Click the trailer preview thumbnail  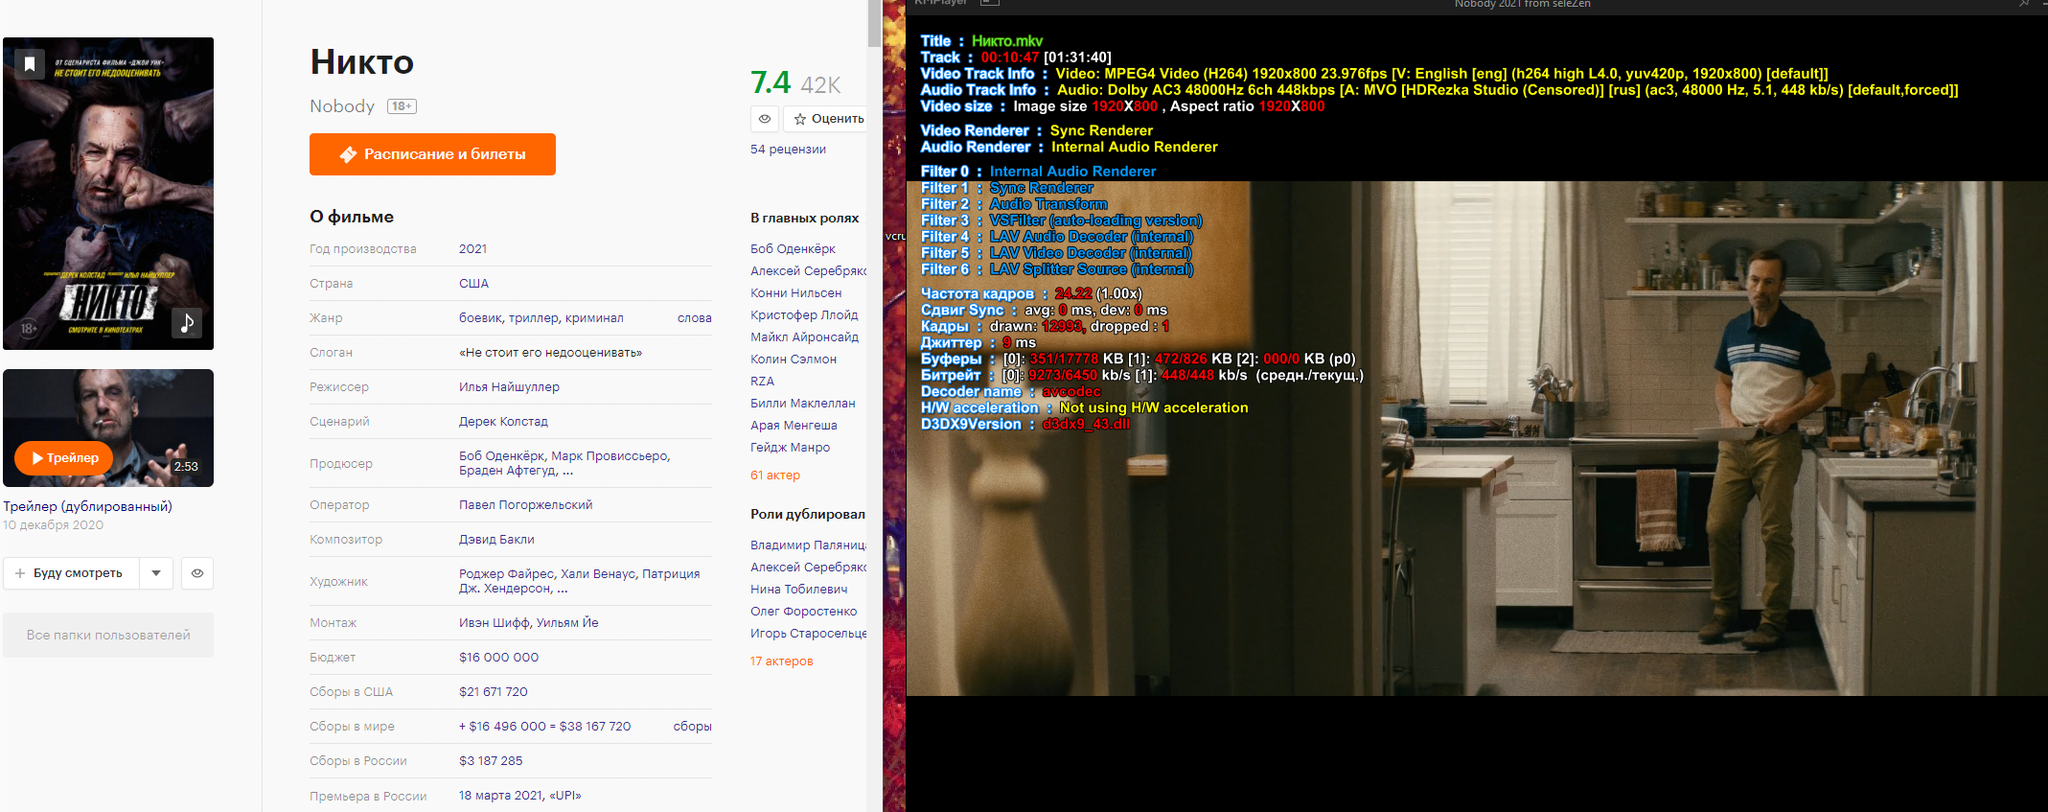pyautogui.click(x=108, y=428)
